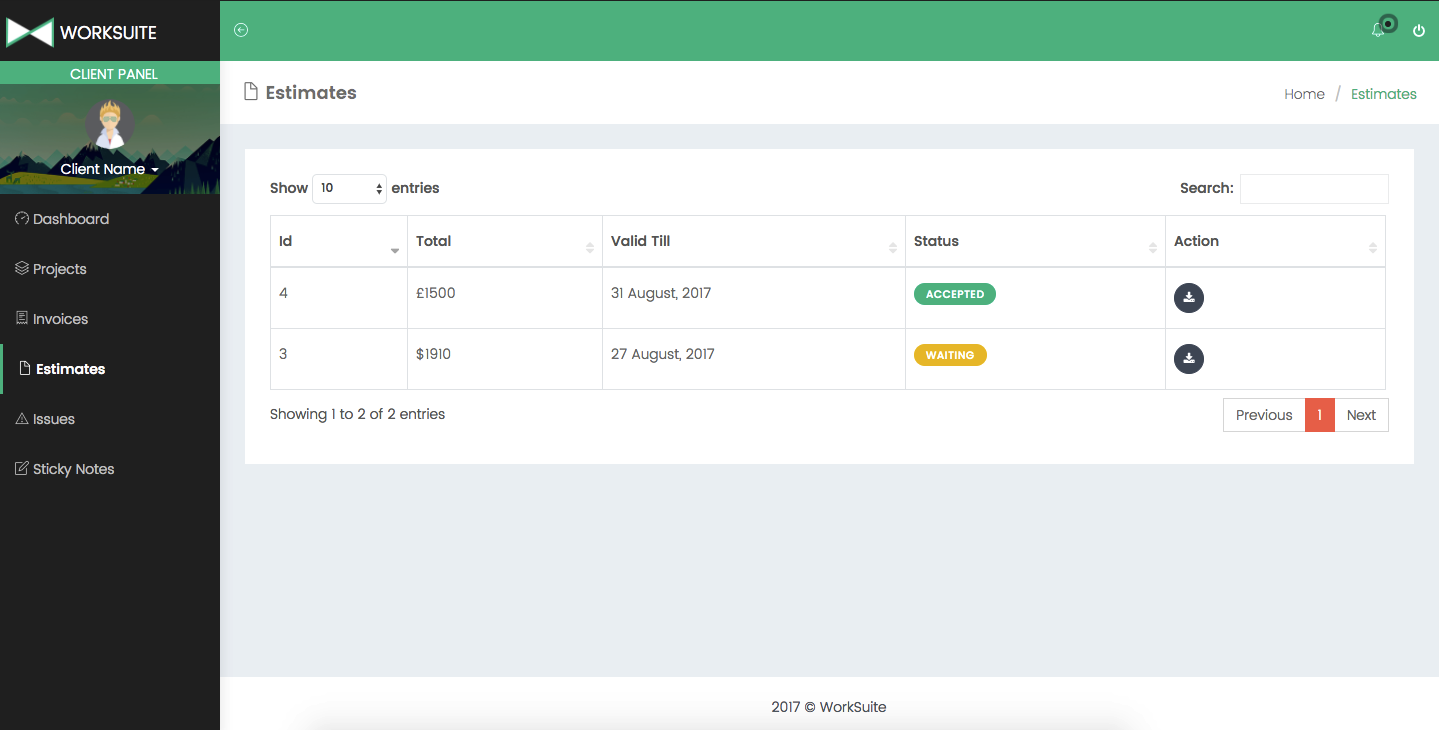Expand the Client Name dropdown
1439x730 pixels.
pyautogui.click(x=109, y=170)
